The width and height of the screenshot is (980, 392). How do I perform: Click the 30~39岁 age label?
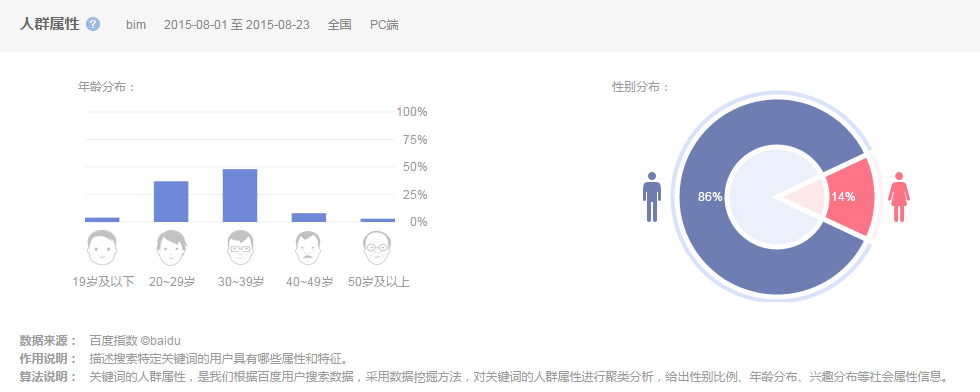point(241,282)
